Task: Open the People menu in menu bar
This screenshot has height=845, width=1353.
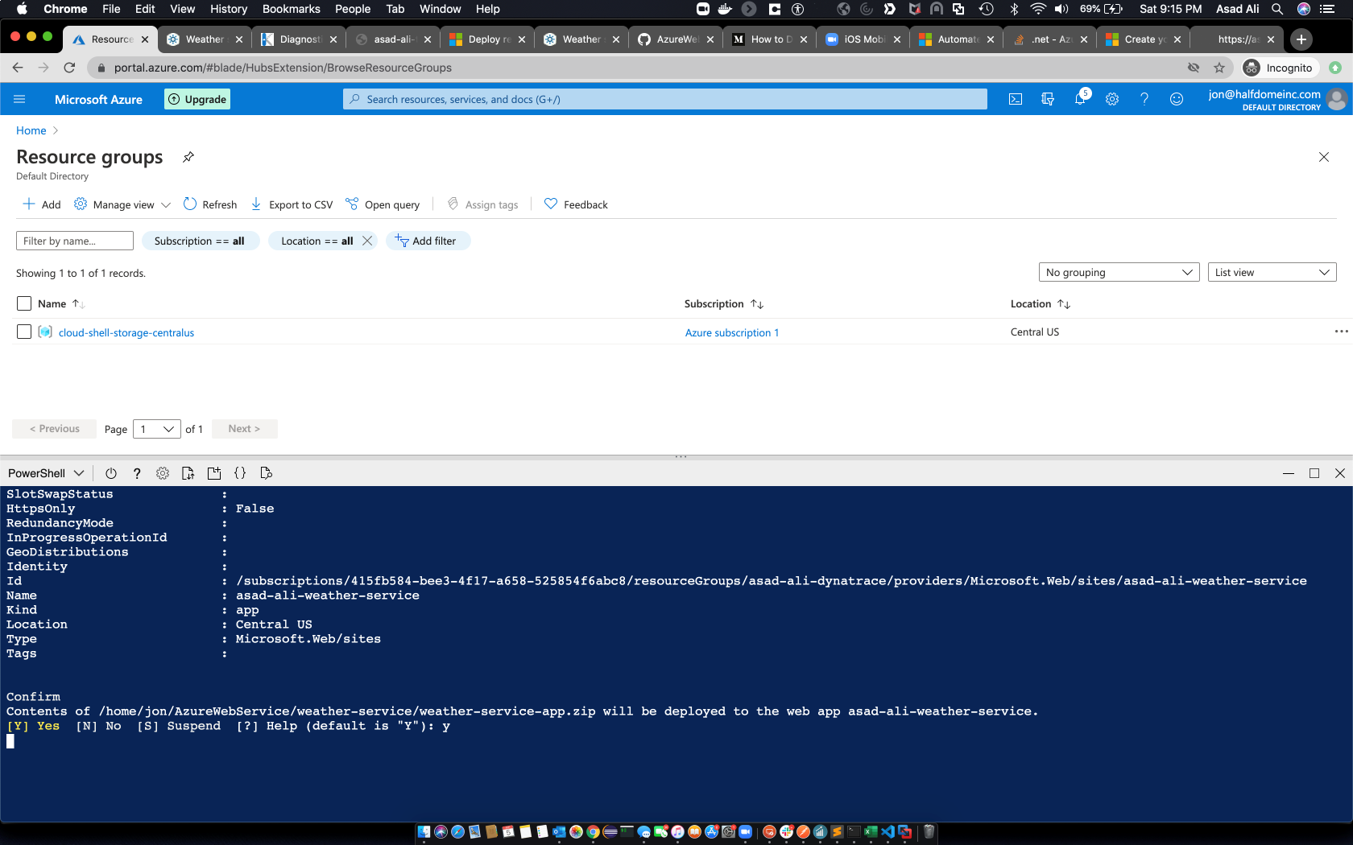Action: 352,9
